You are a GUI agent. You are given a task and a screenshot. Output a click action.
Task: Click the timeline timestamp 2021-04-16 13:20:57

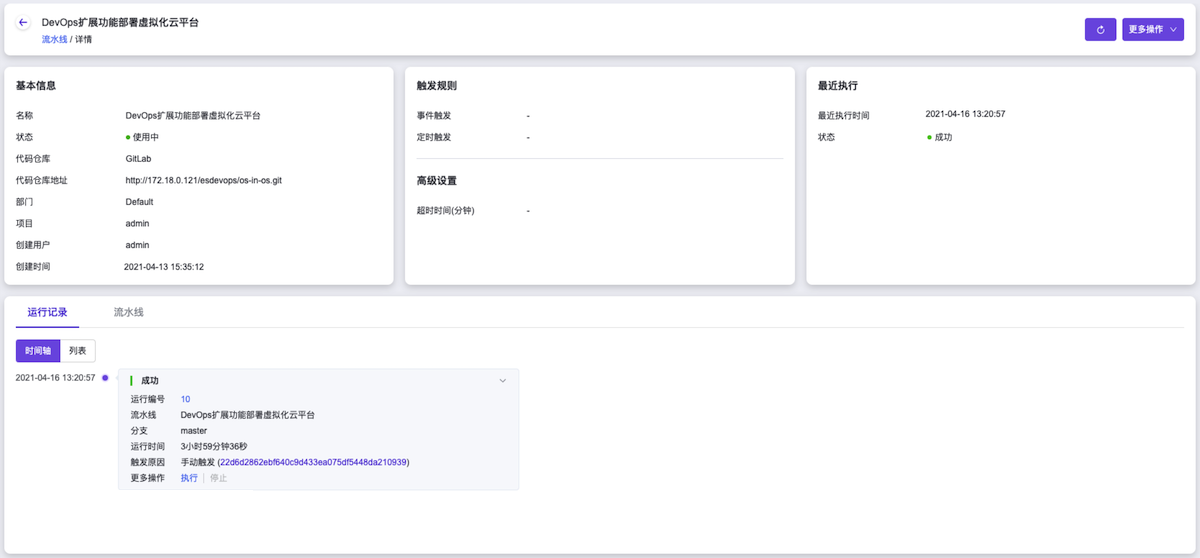(55, 378)
